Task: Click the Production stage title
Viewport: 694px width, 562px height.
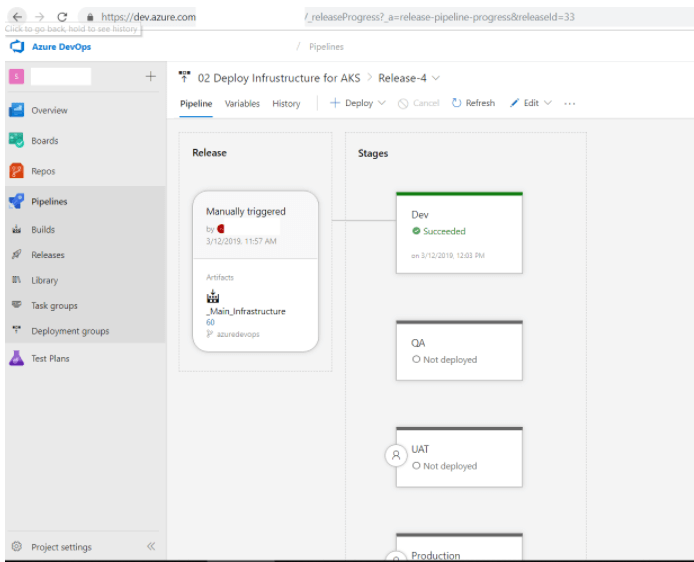Action: [x=436, y=555]
